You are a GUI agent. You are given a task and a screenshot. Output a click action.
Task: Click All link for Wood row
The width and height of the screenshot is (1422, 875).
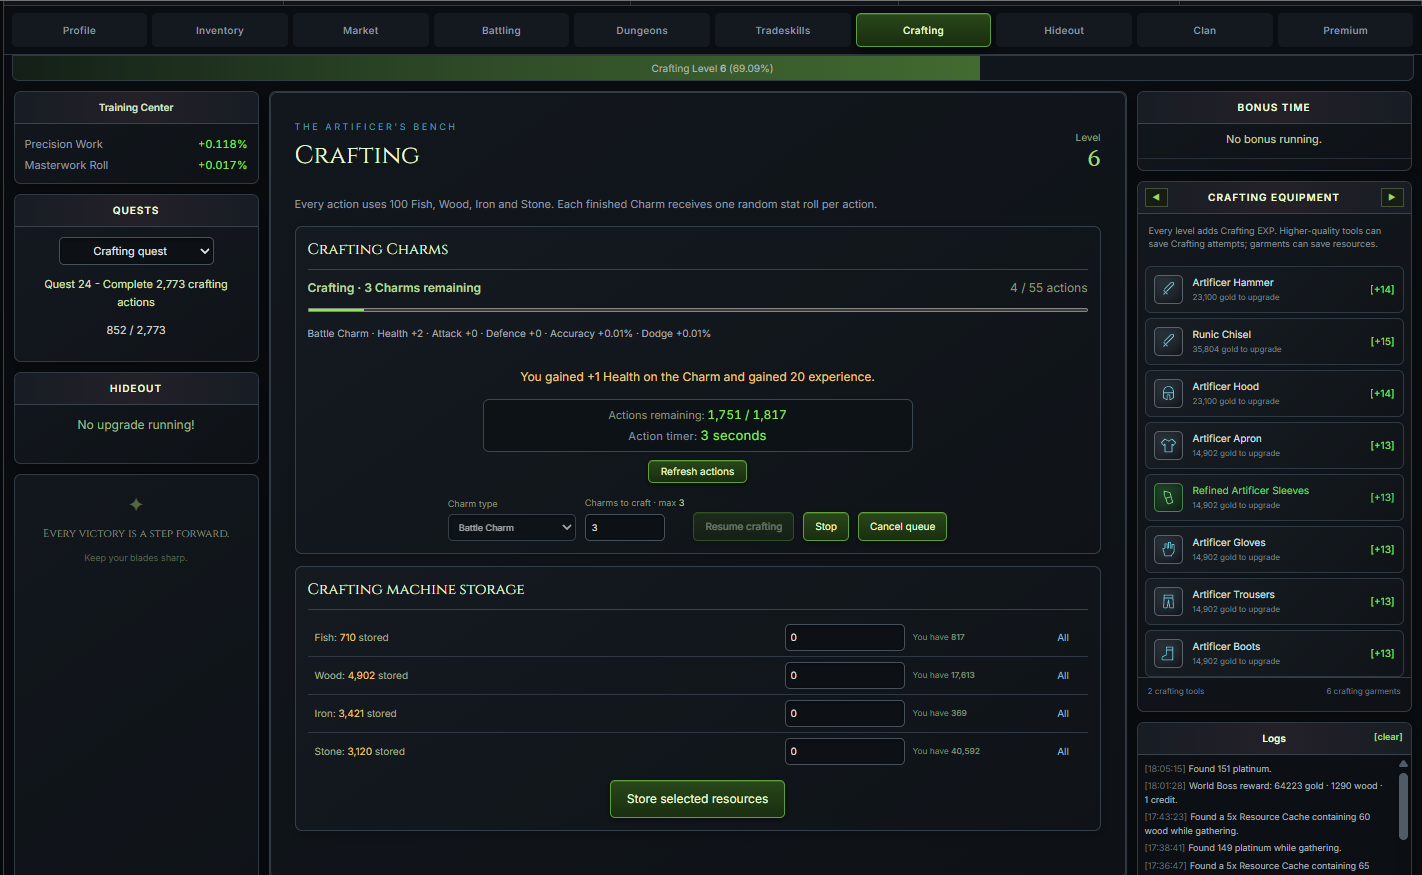coord(1063,675)
